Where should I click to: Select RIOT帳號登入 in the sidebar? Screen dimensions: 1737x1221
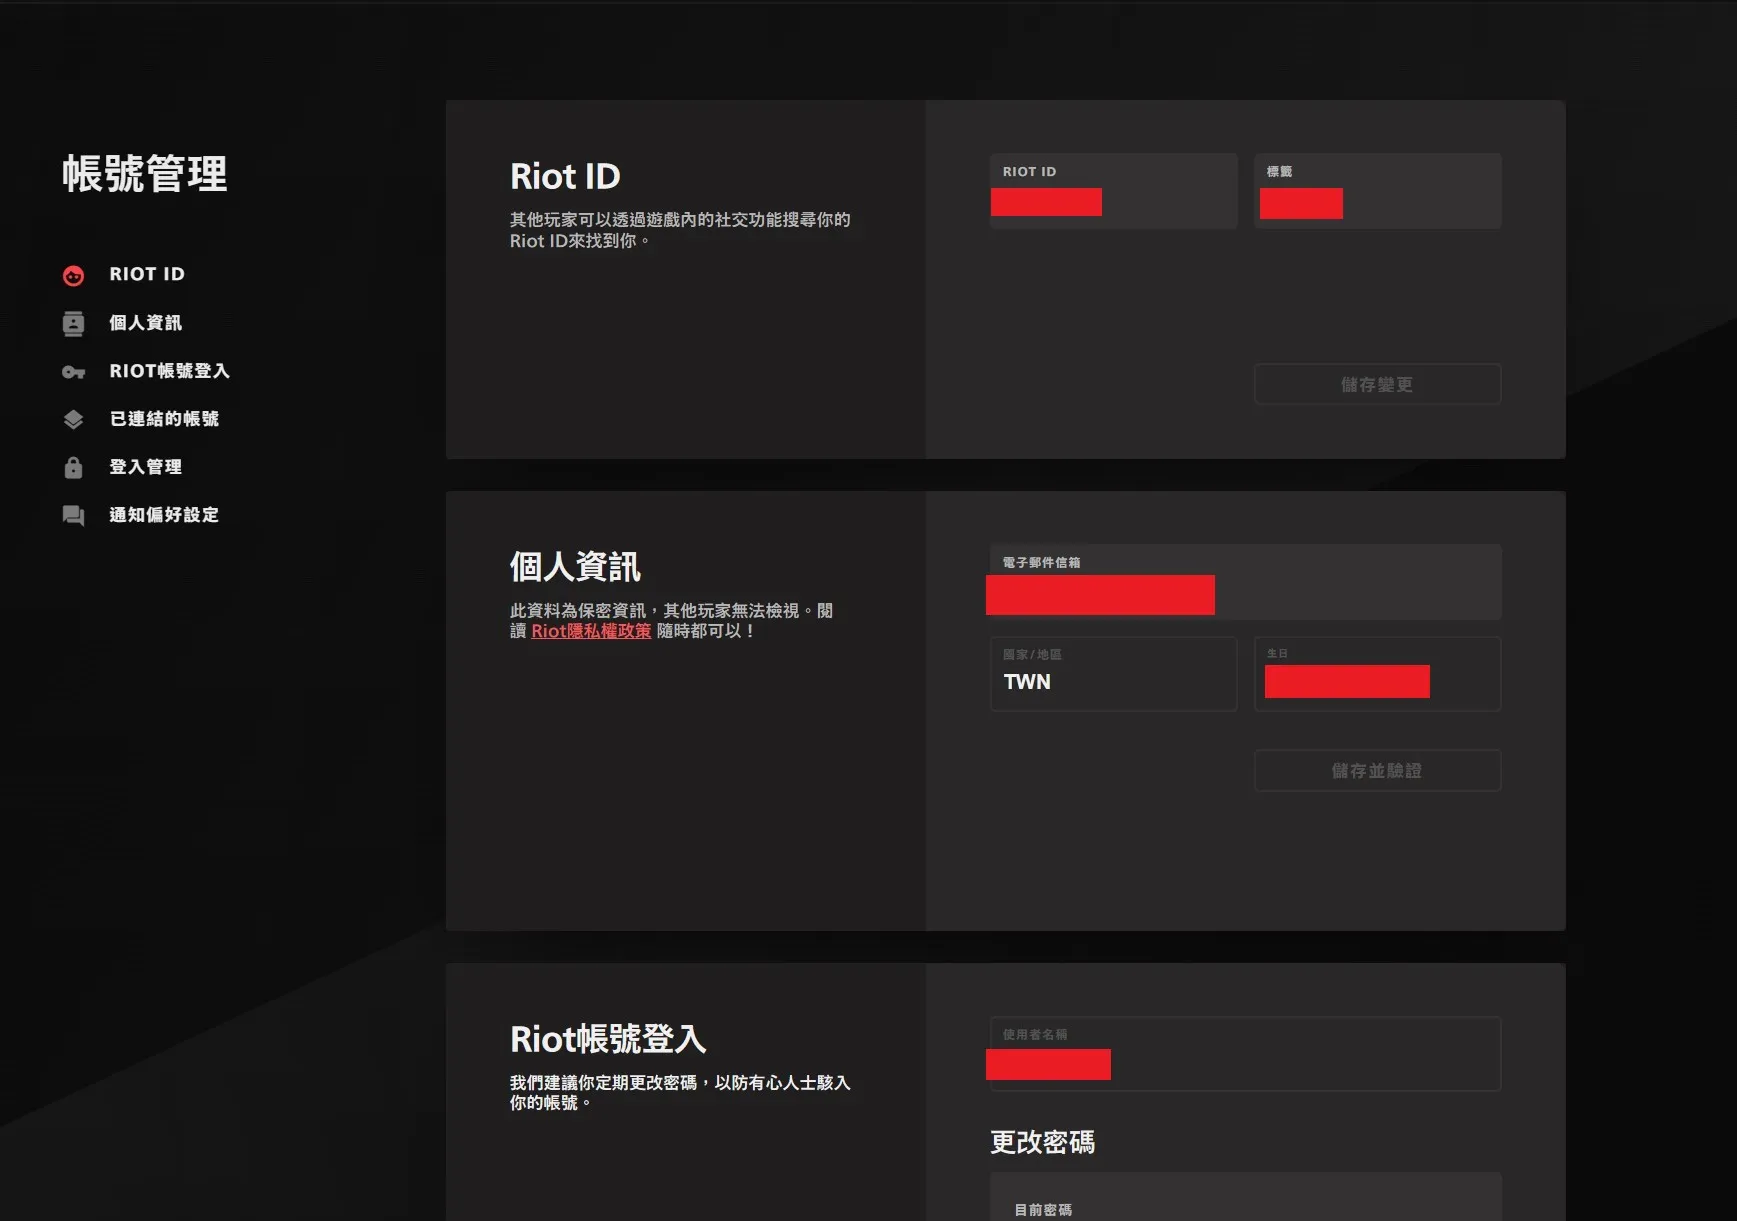tap(169, 370)
